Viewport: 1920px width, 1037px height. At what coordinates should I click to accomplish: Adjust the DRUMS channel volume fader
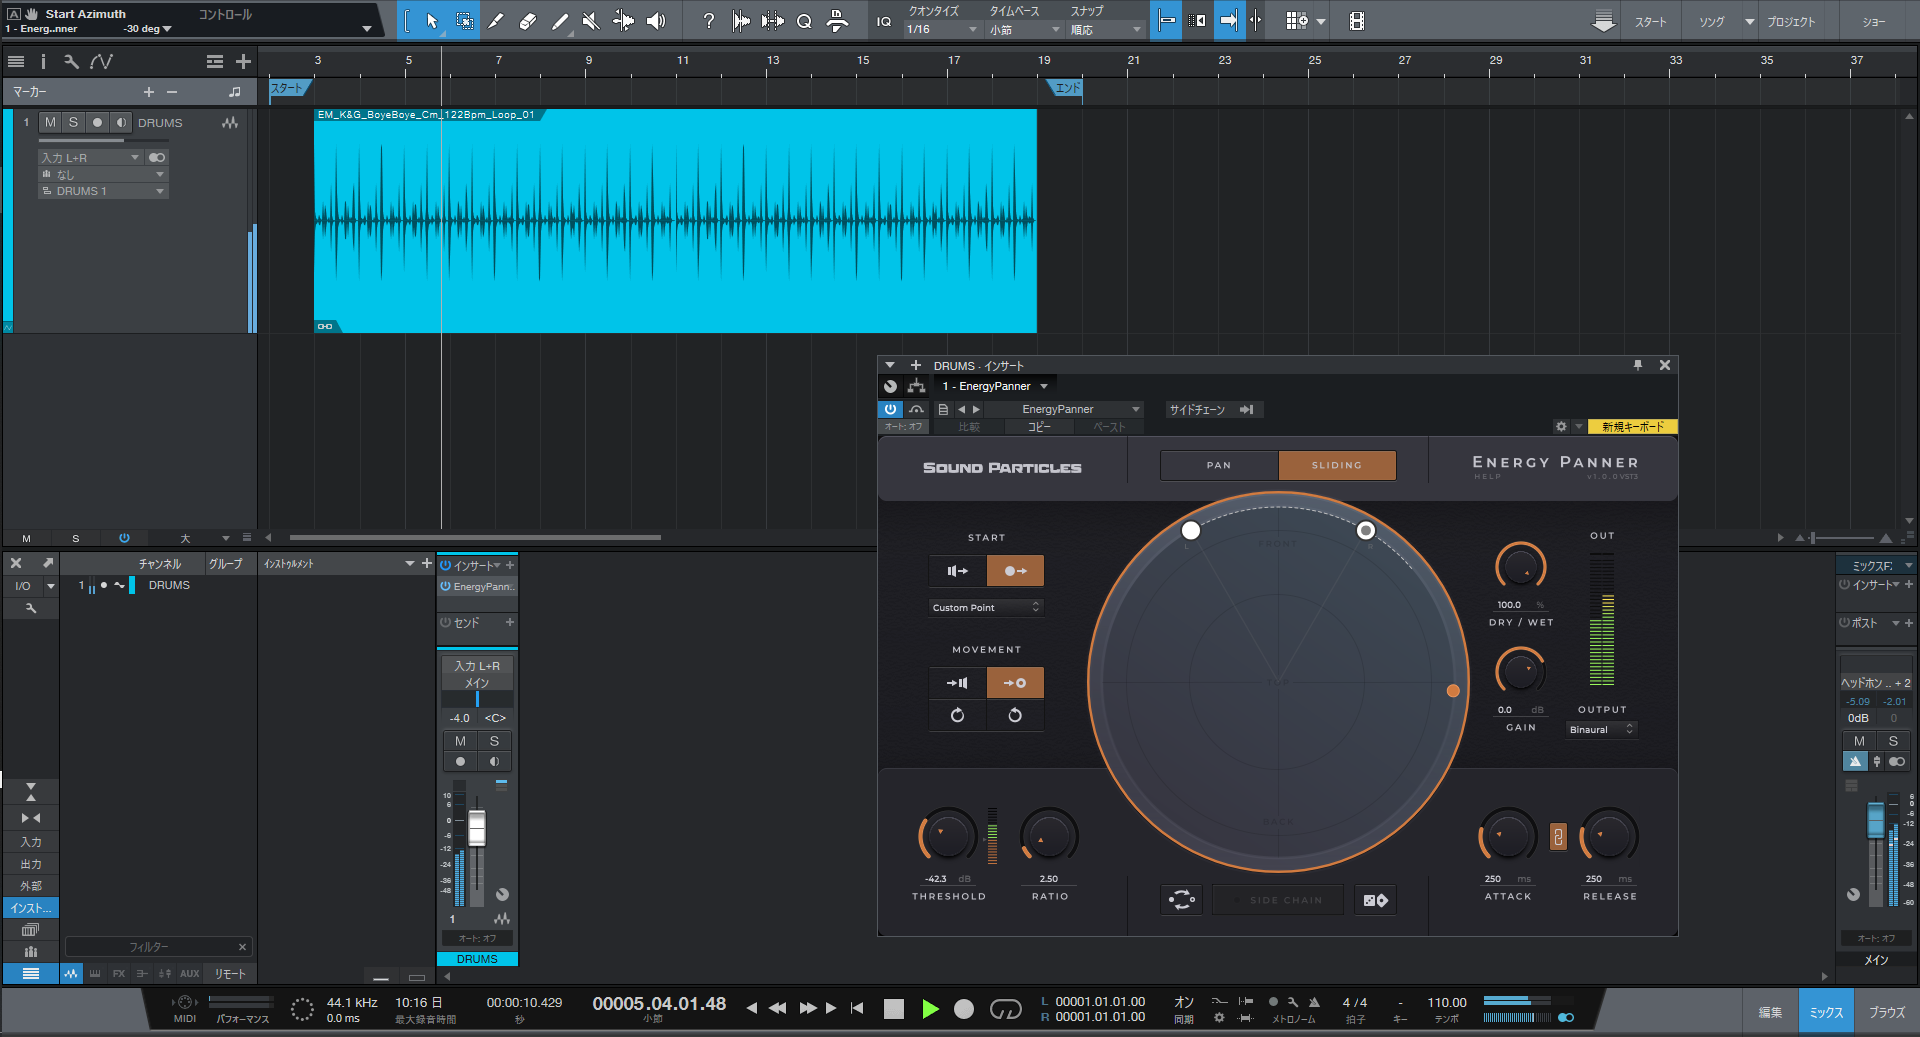[477, 828]
